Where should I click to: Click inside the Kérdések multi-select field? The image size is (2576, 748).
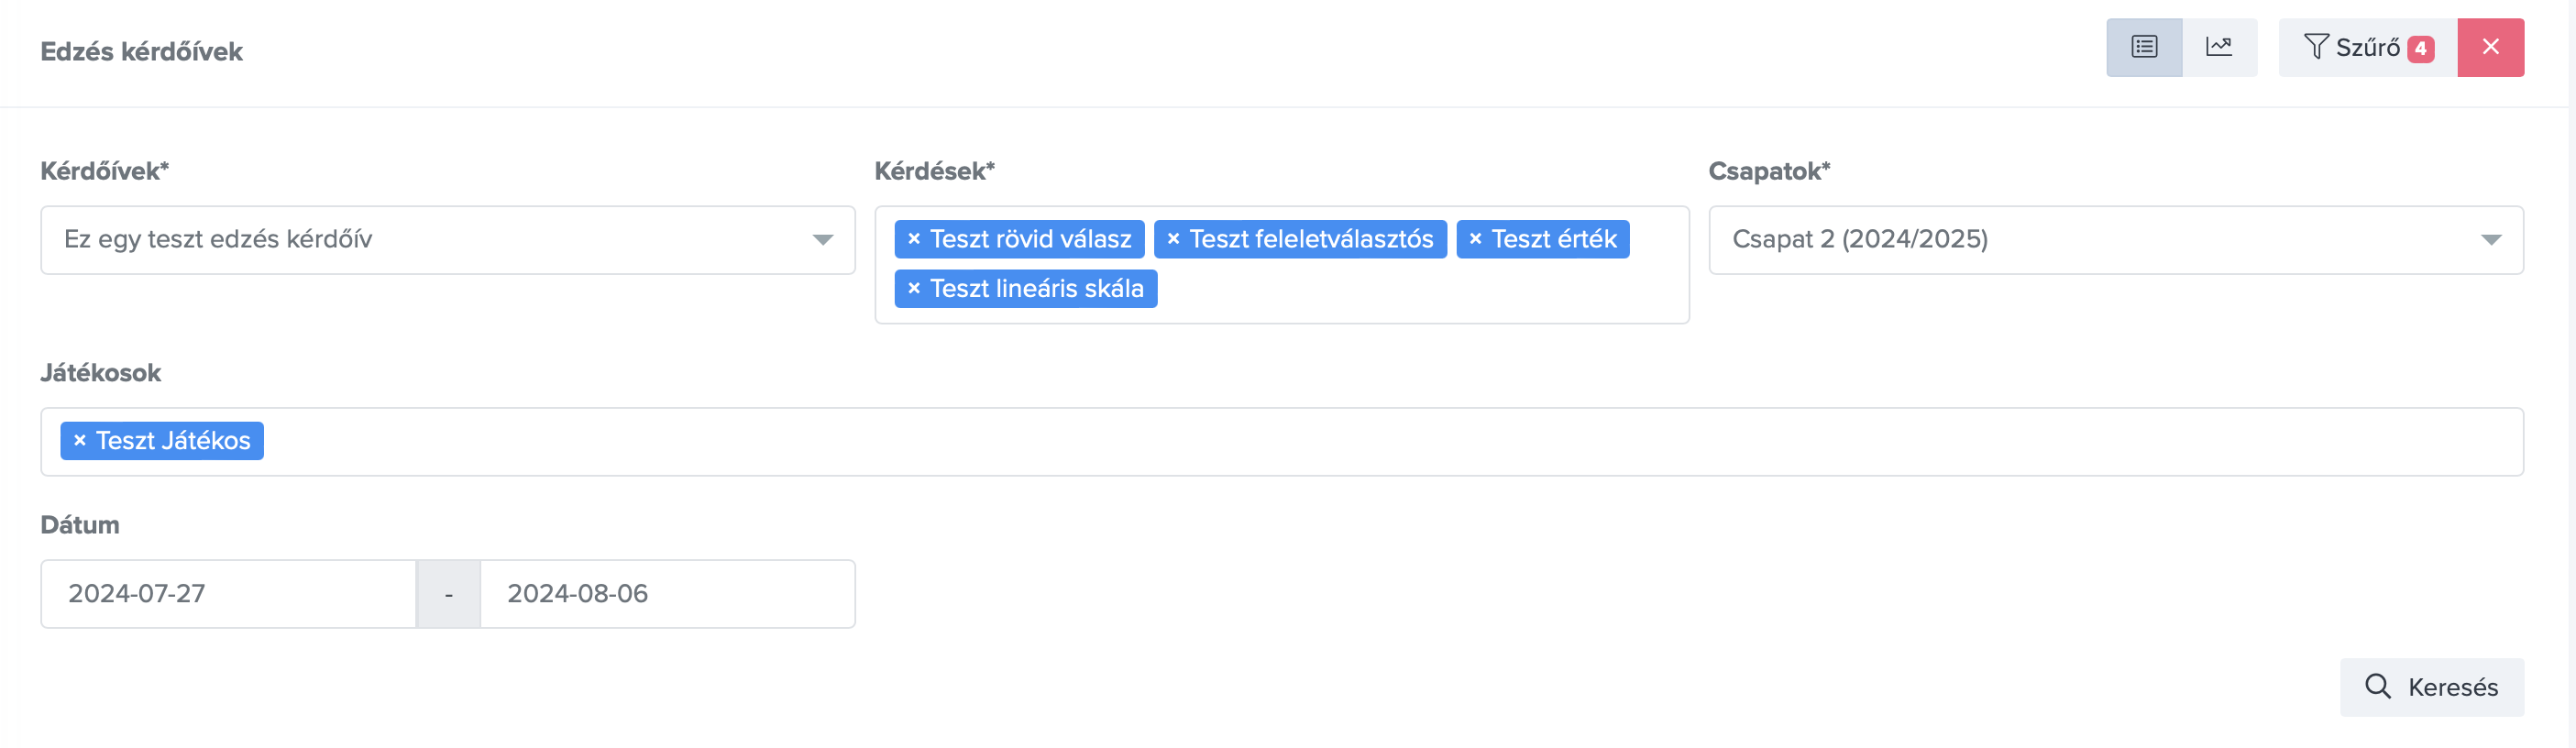click(x=1420, y=290)
